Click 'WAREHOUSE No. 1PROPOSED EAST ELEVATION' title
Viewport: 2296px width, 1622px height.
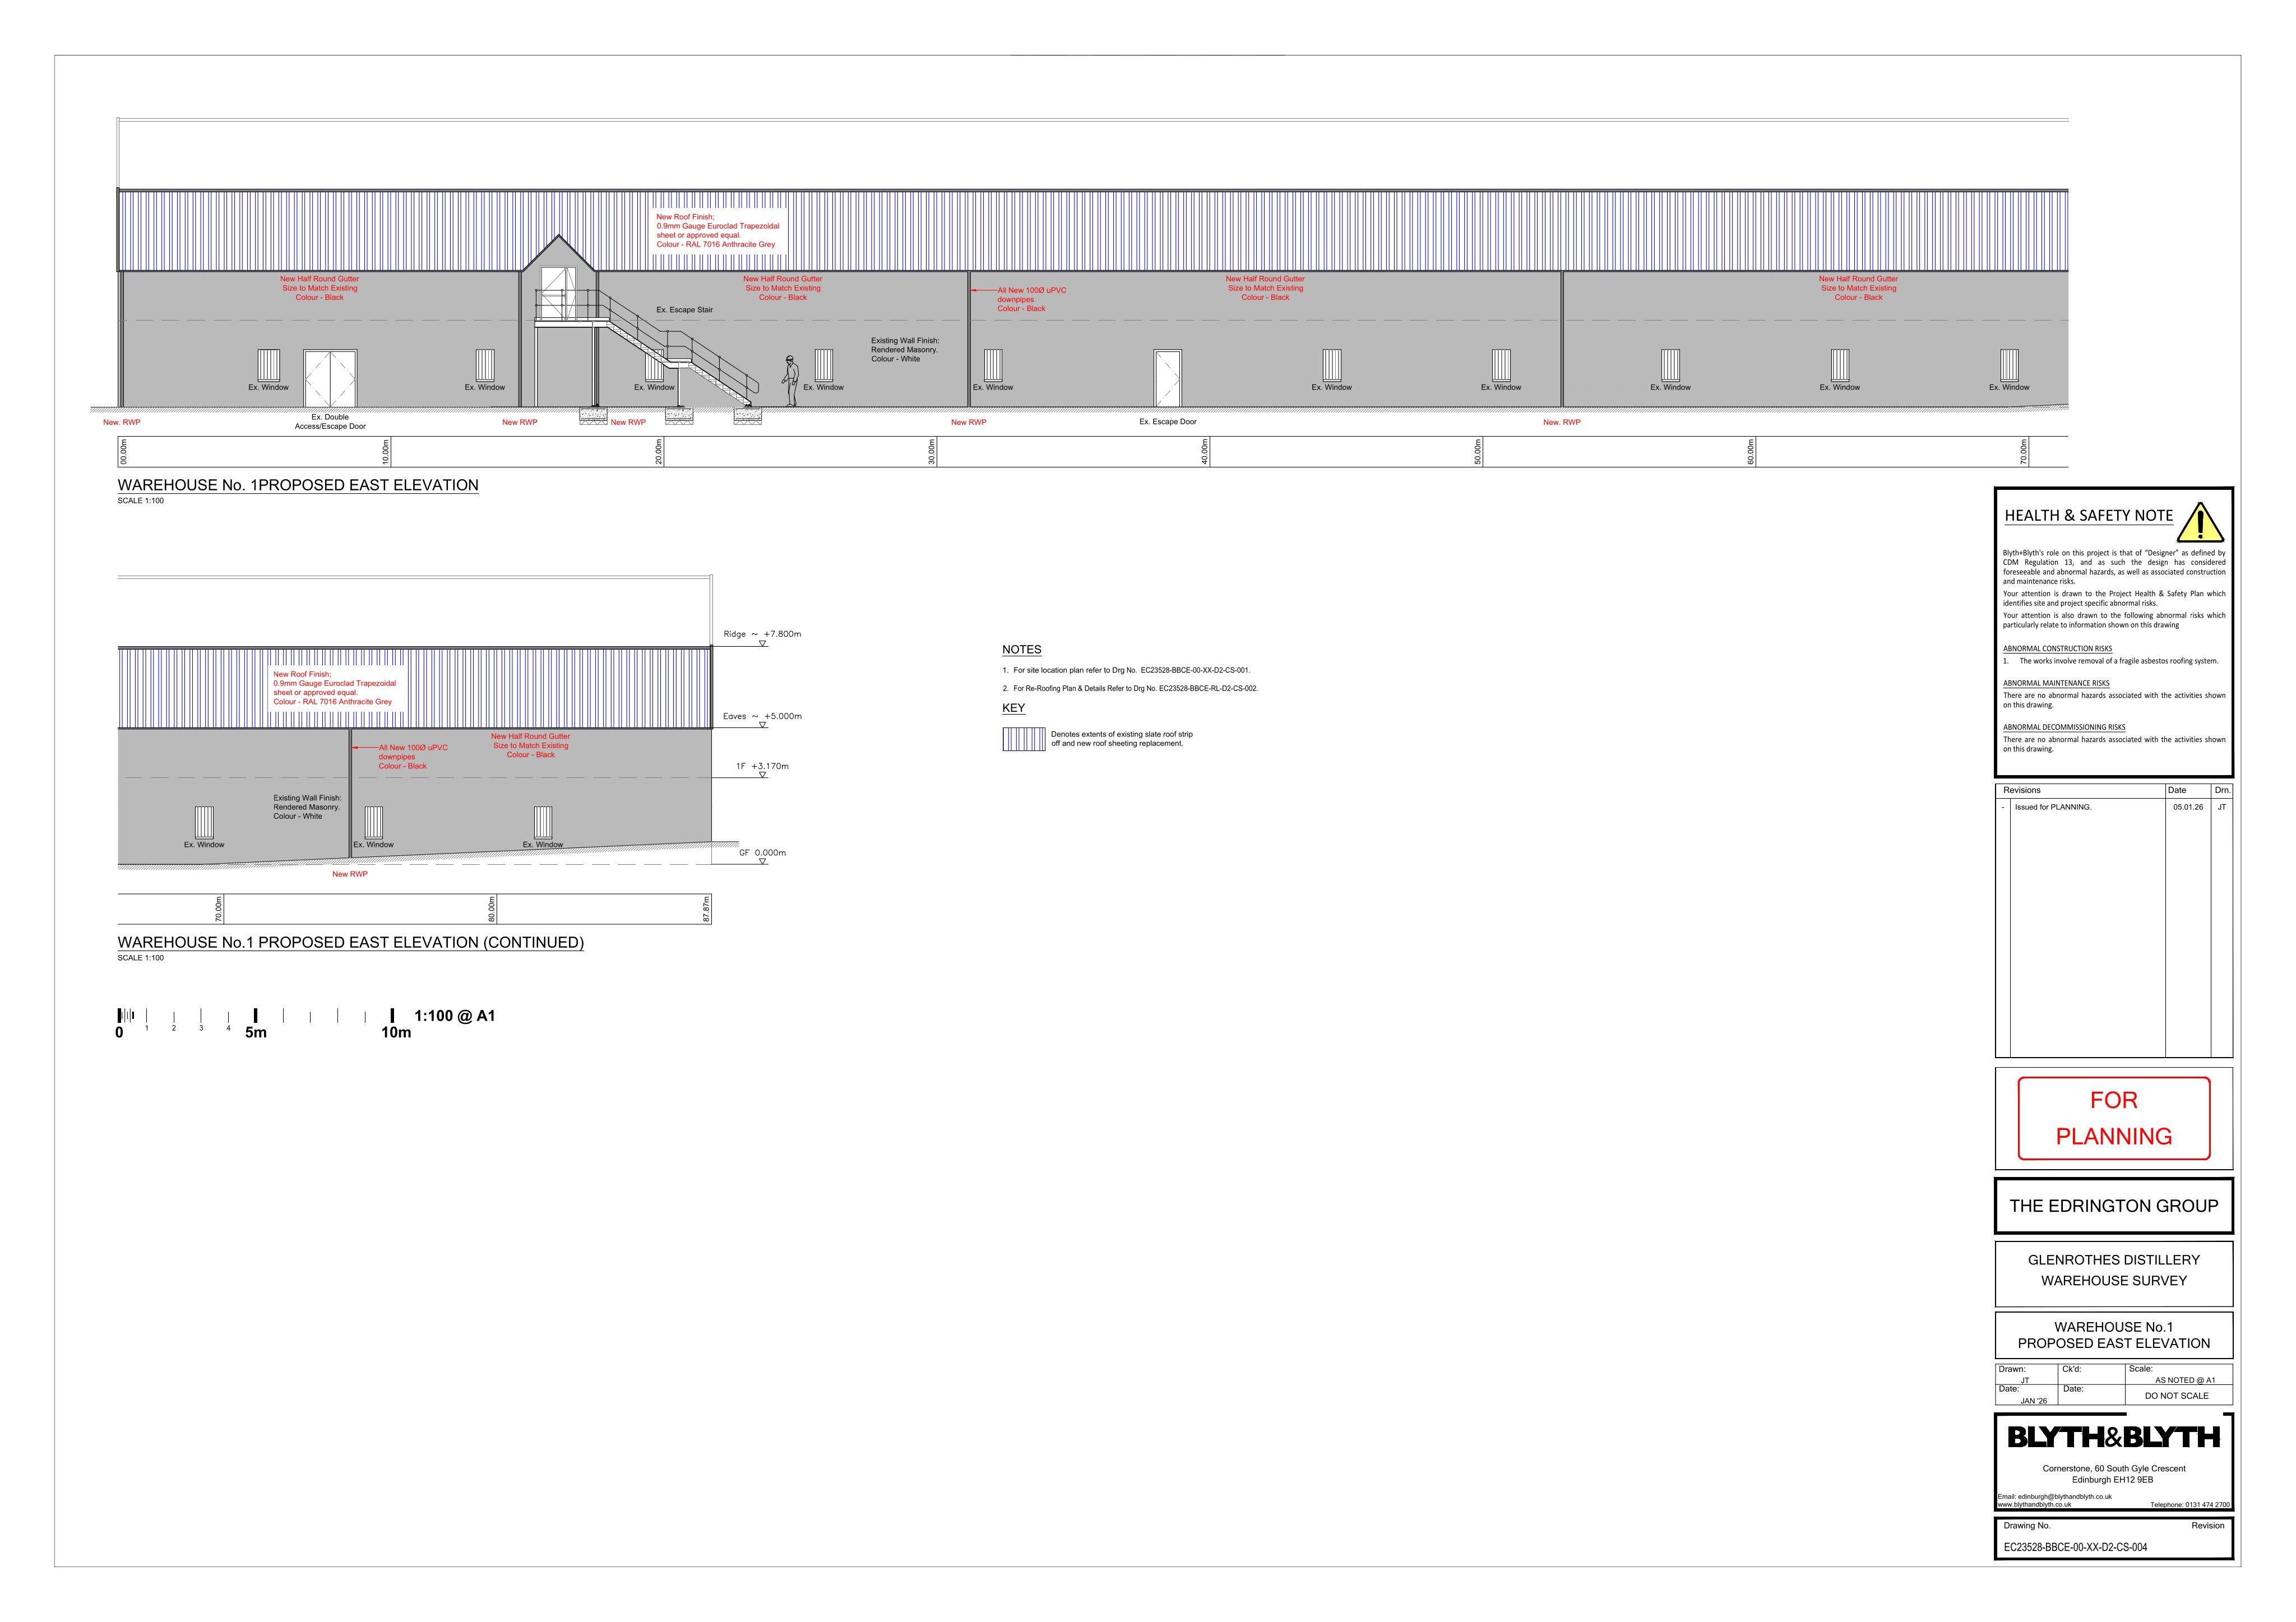tap(298, 485)
